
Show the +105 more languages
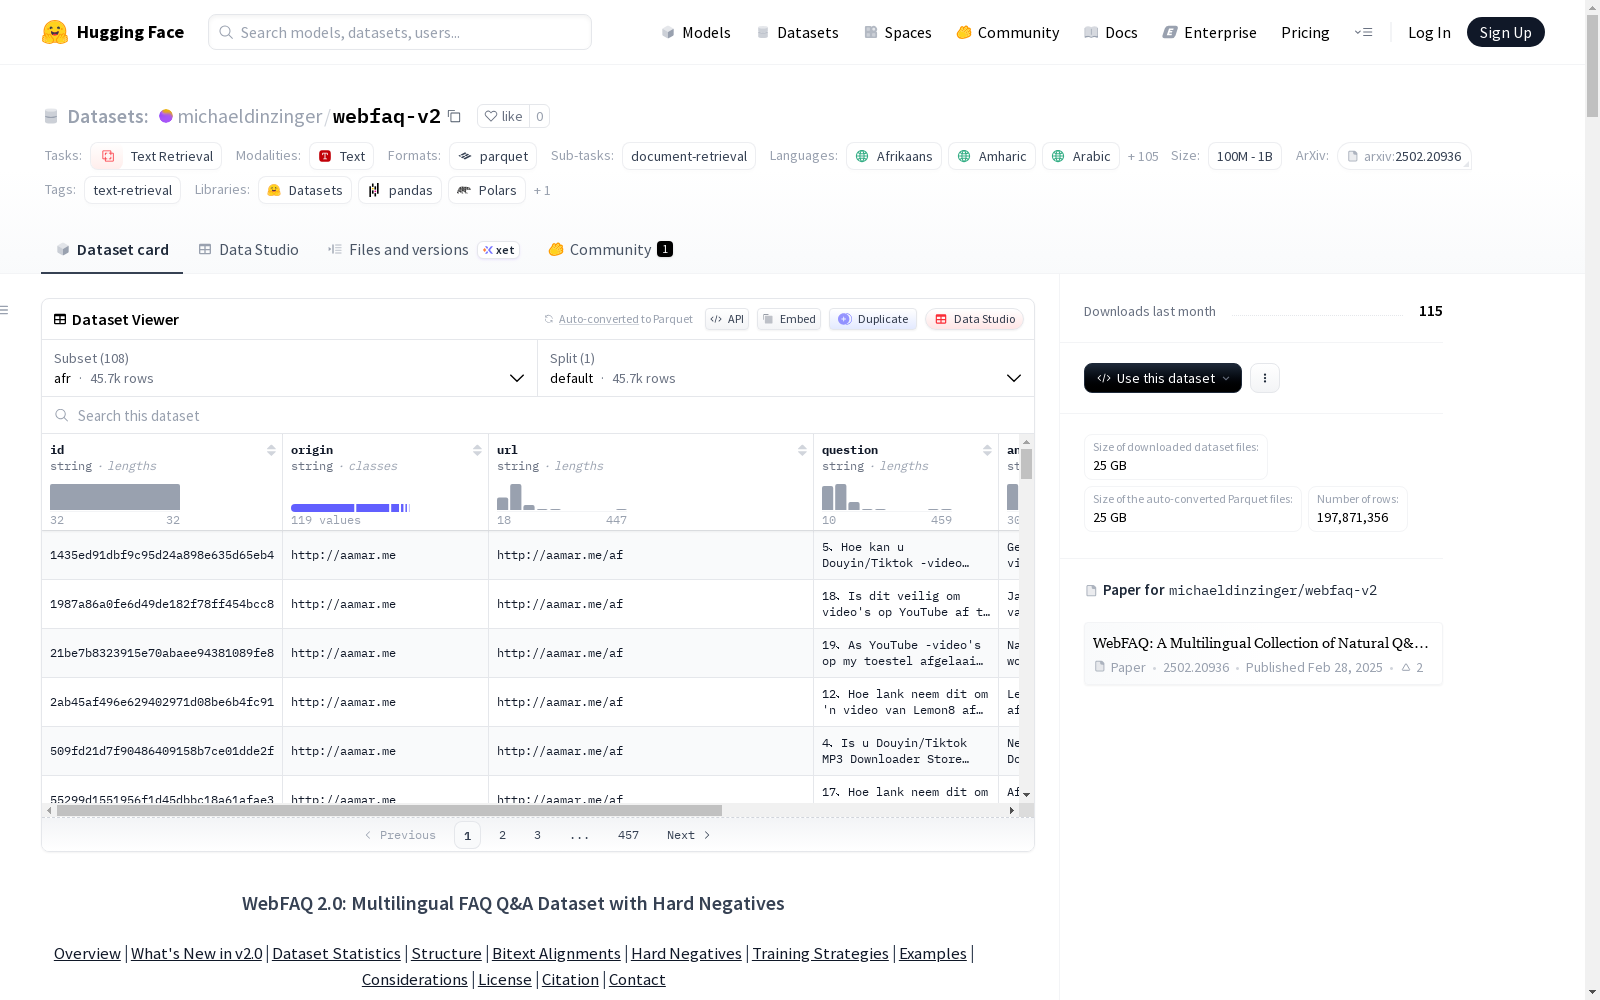coord(1143,156)
